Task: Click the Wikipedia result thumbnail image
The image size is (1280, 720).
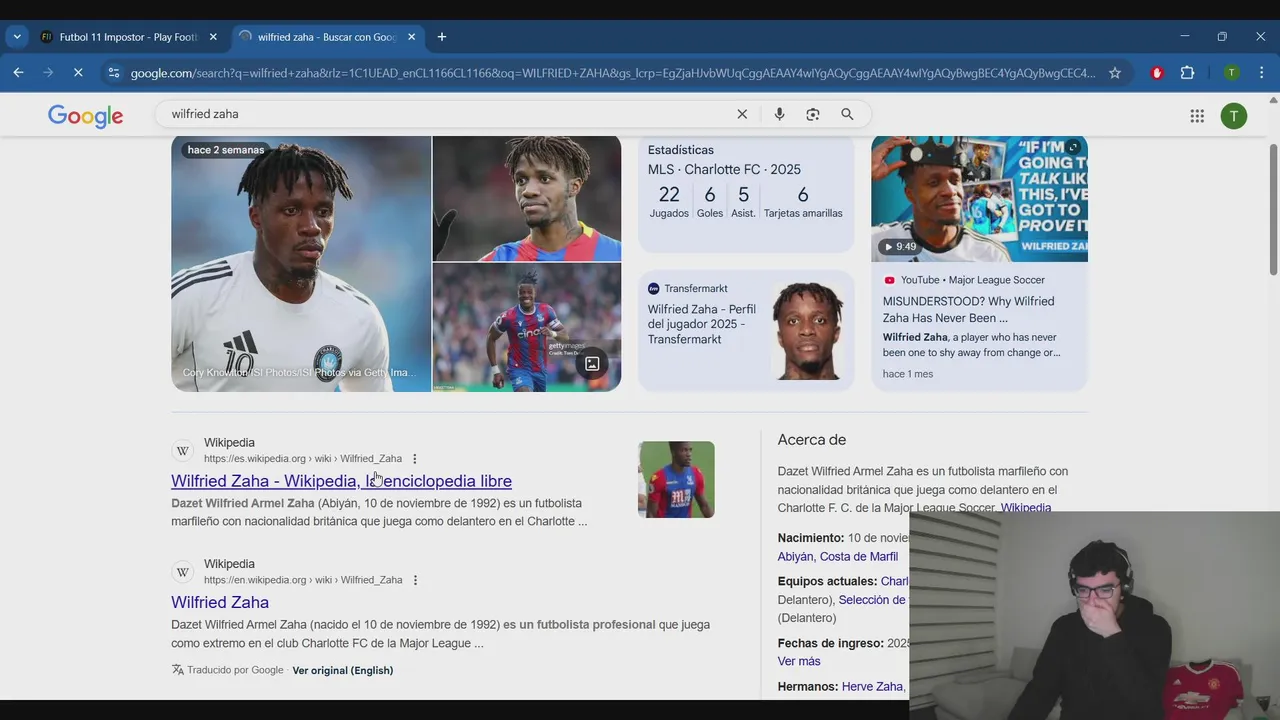Action: point(676,480)
